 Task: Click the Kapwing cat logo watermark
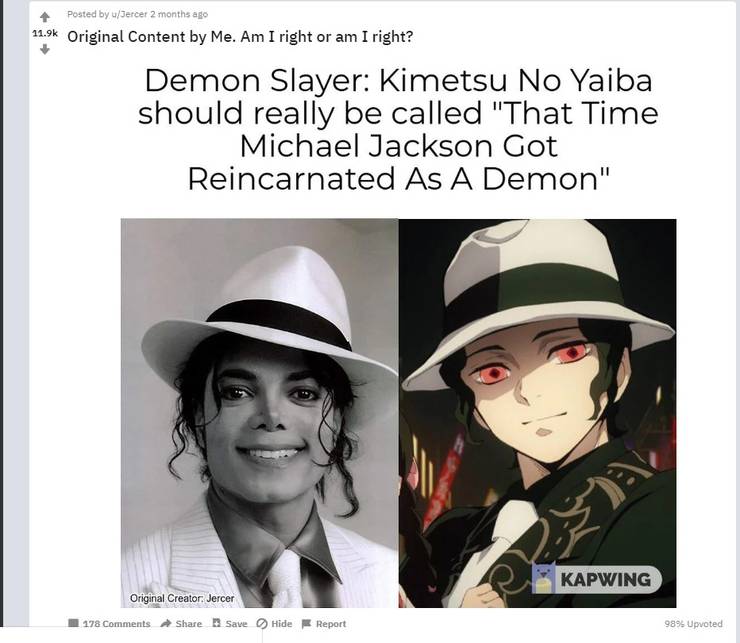pyautogui.click(x=543, y=578)
